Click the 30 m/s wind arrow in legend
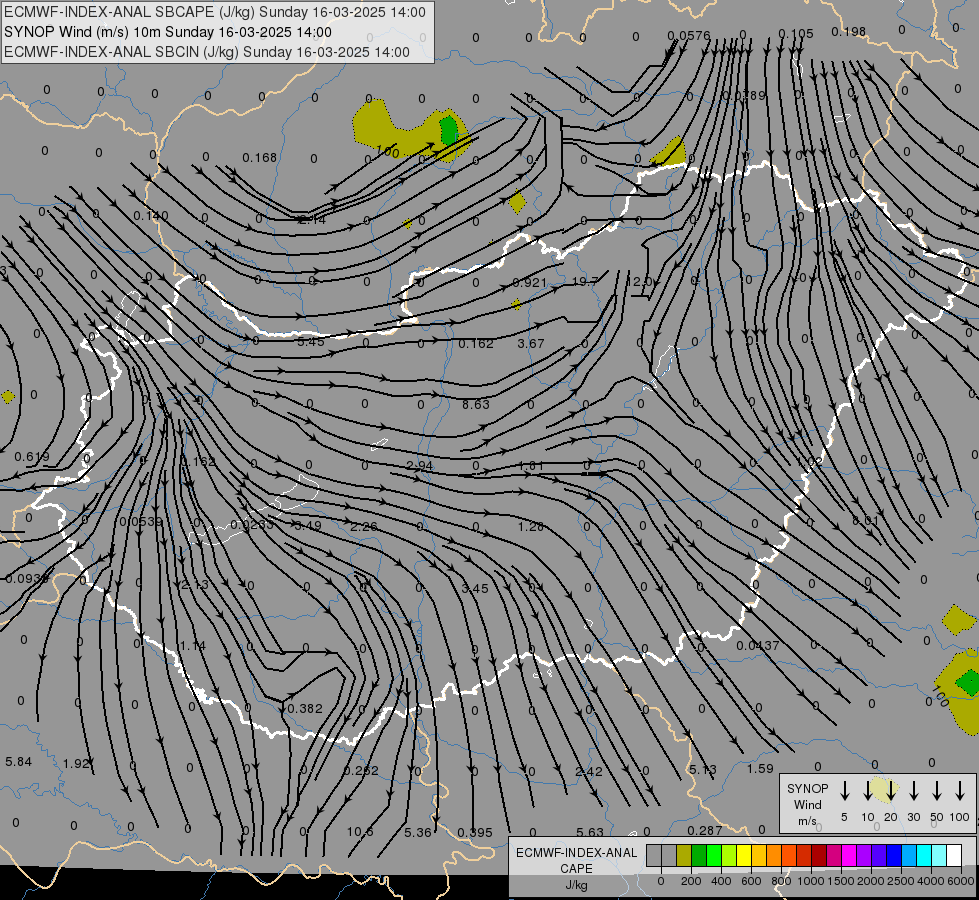Viewport: 979px width, 900px height. coord(913,791)
